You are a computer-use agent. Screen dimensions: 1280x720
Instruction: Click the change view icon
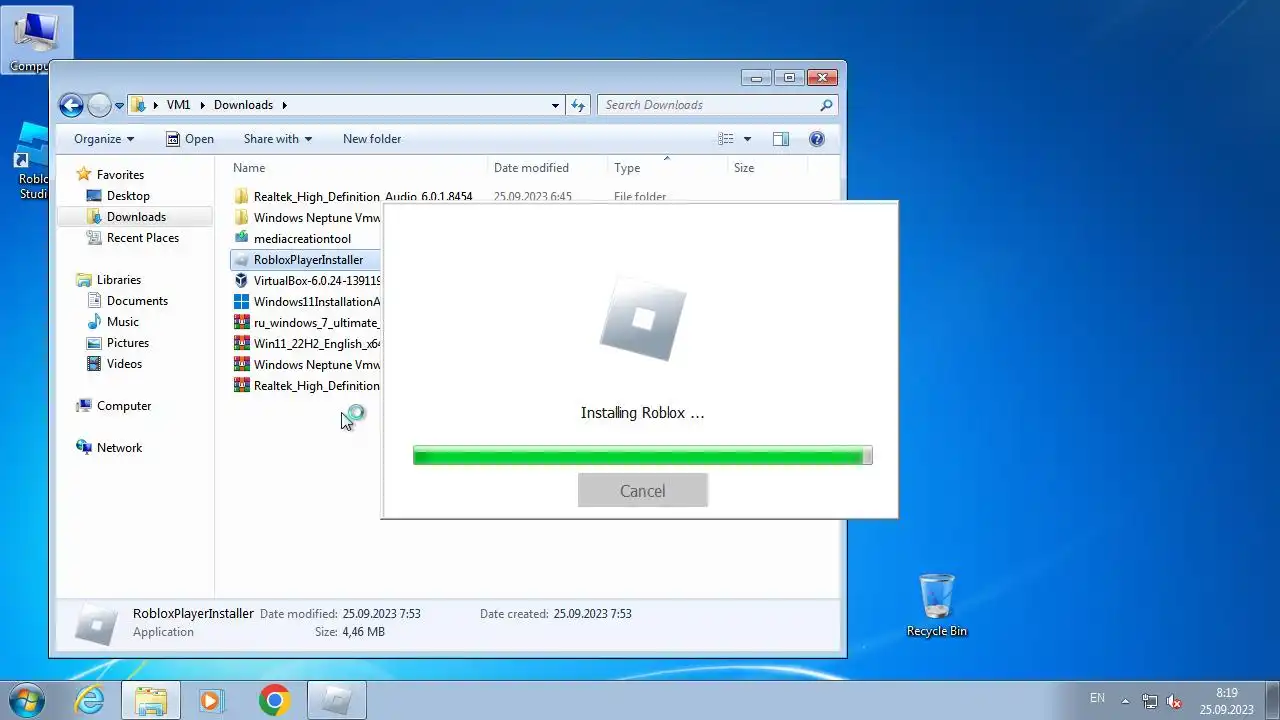point(727,139)
